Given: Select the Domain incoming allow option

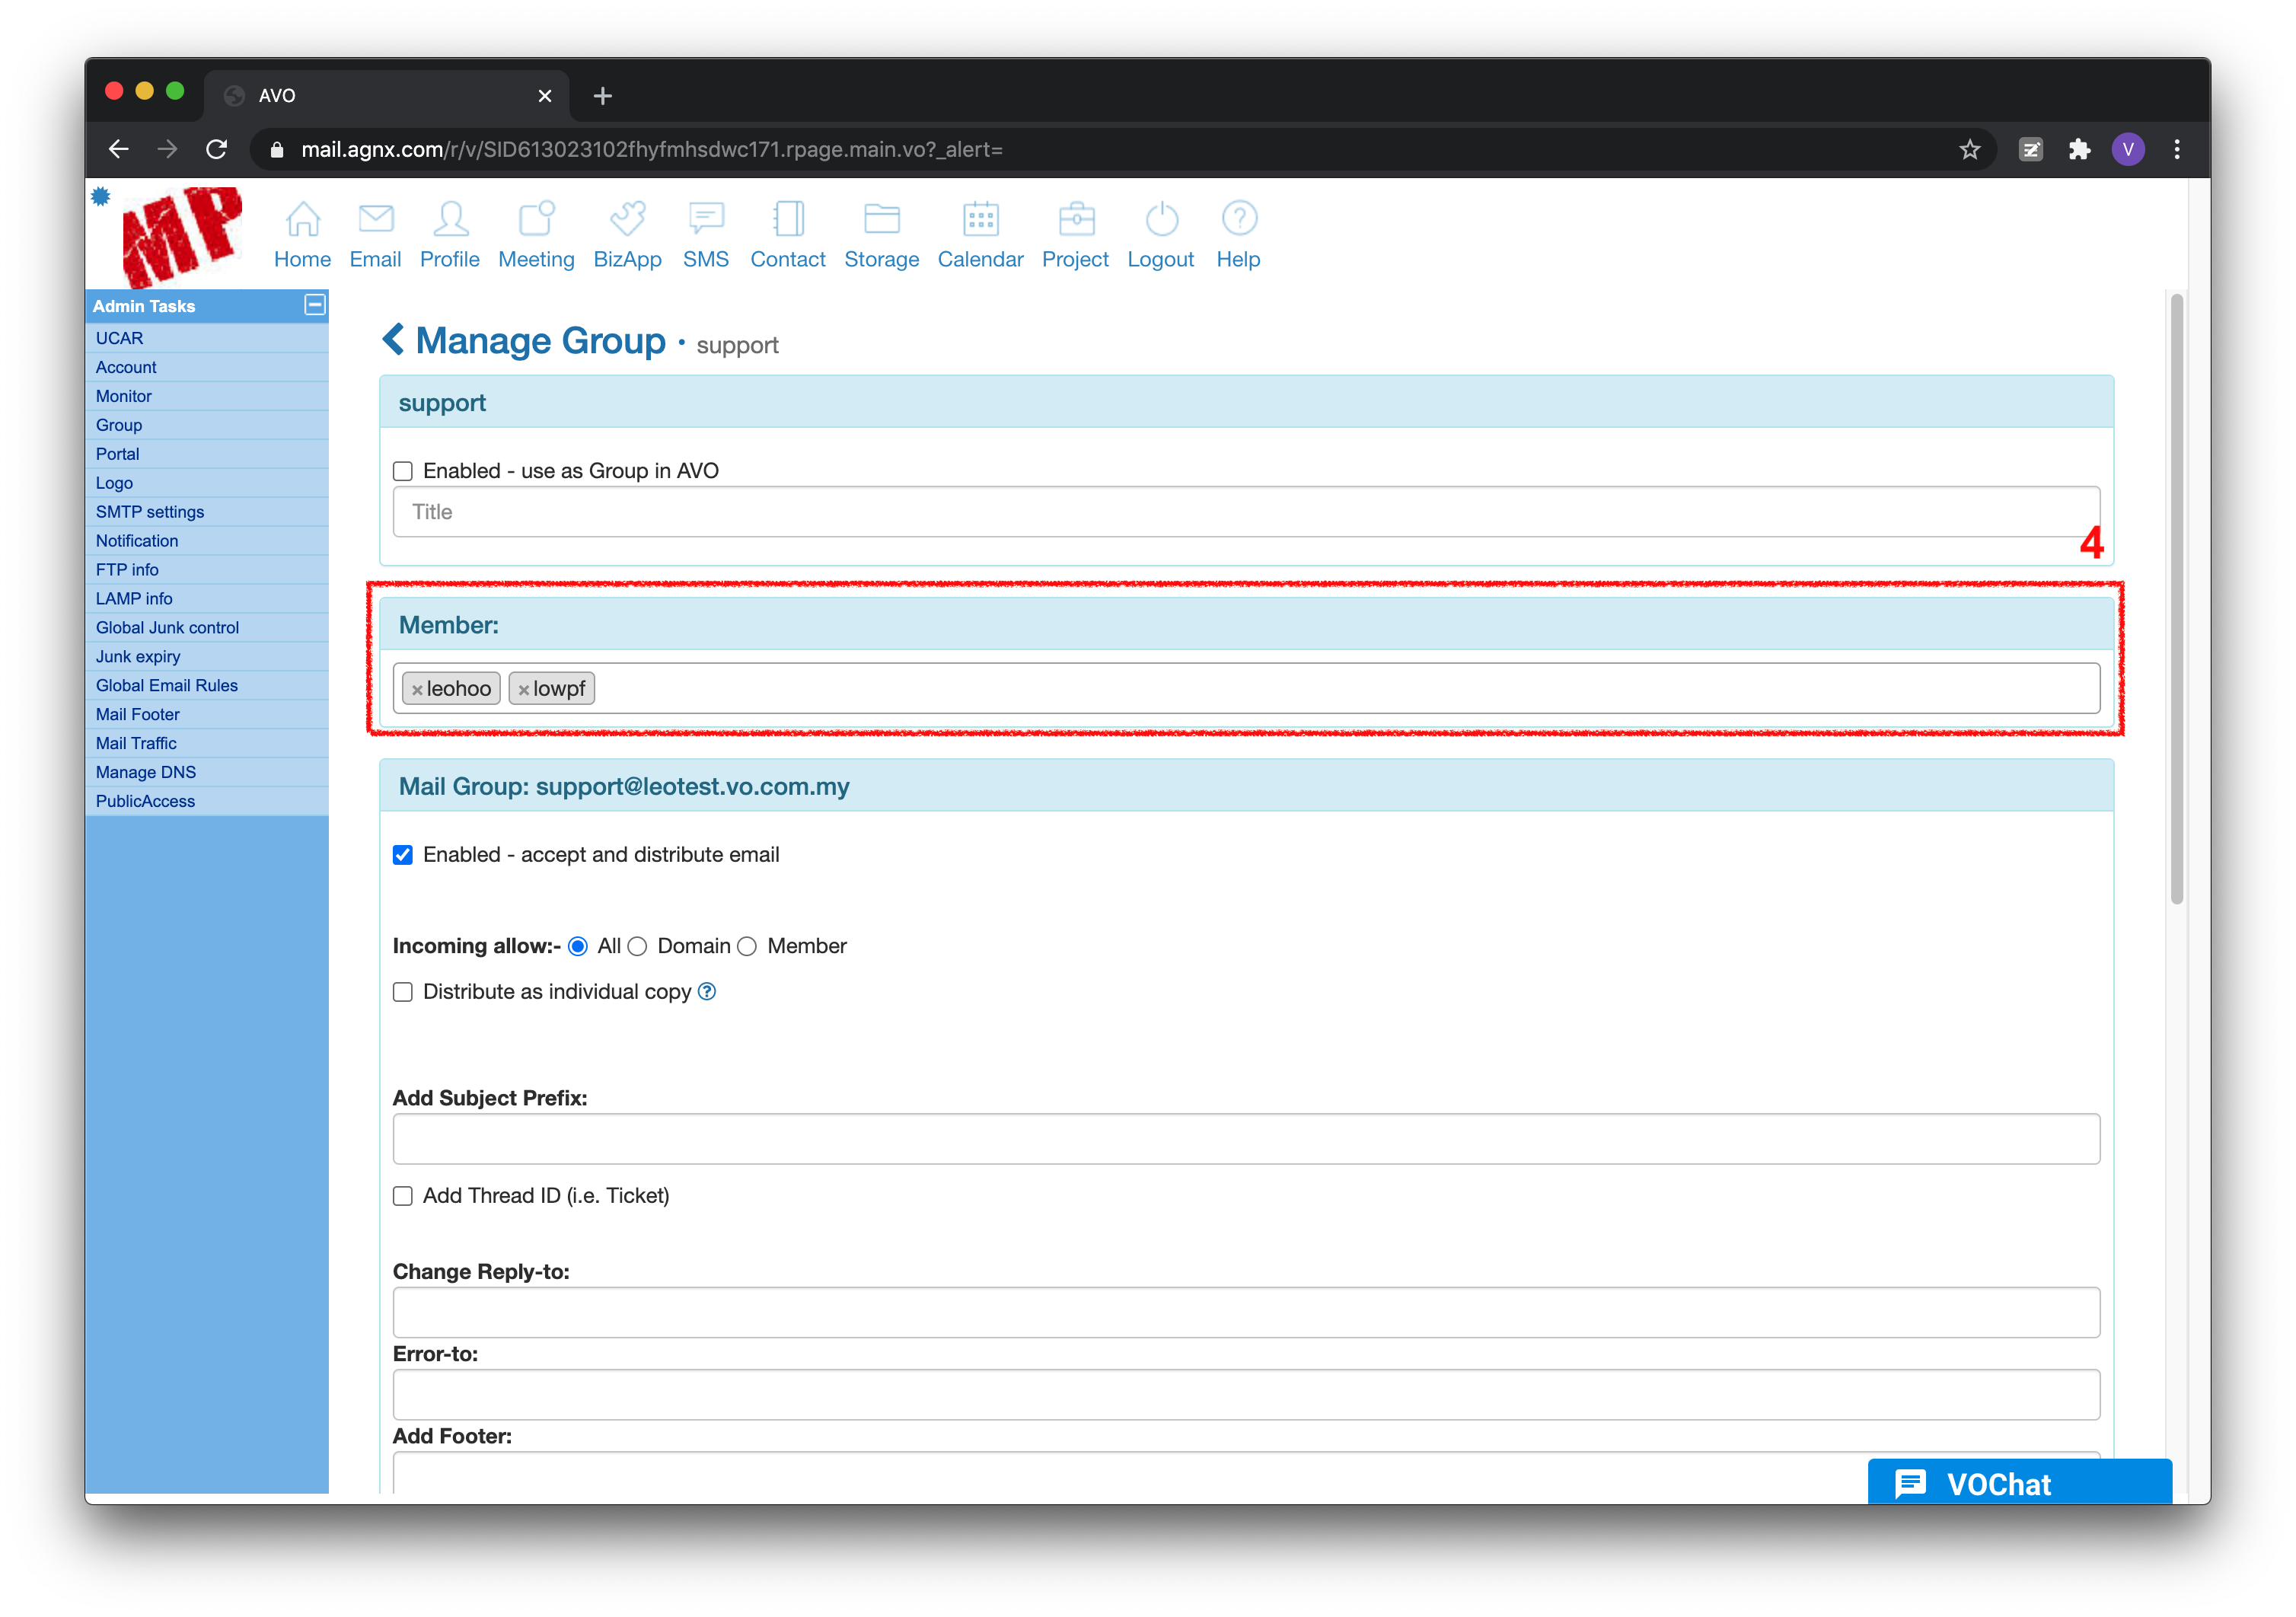Looking at the screenshot, I should coord(638,947).
